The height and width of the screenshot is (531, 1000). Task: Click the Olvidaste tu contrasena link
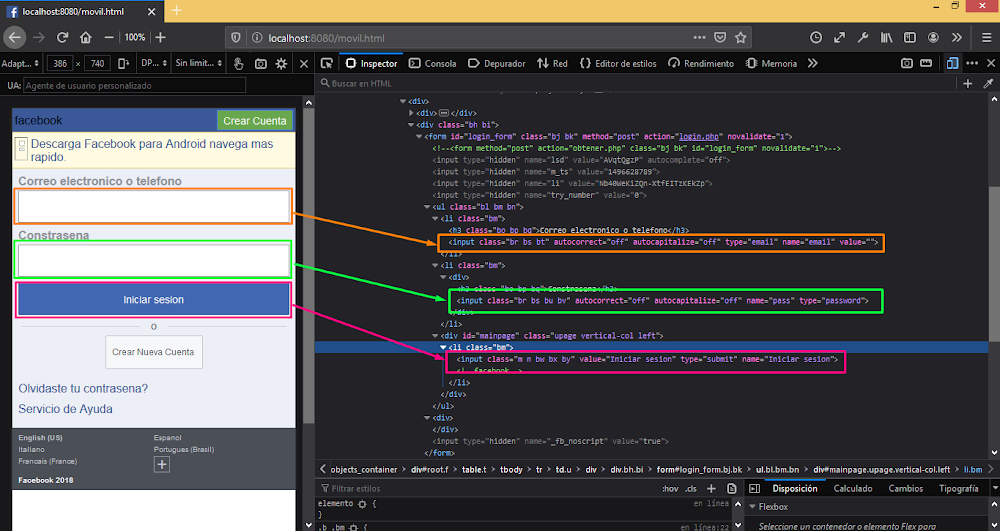click(83, 388)
